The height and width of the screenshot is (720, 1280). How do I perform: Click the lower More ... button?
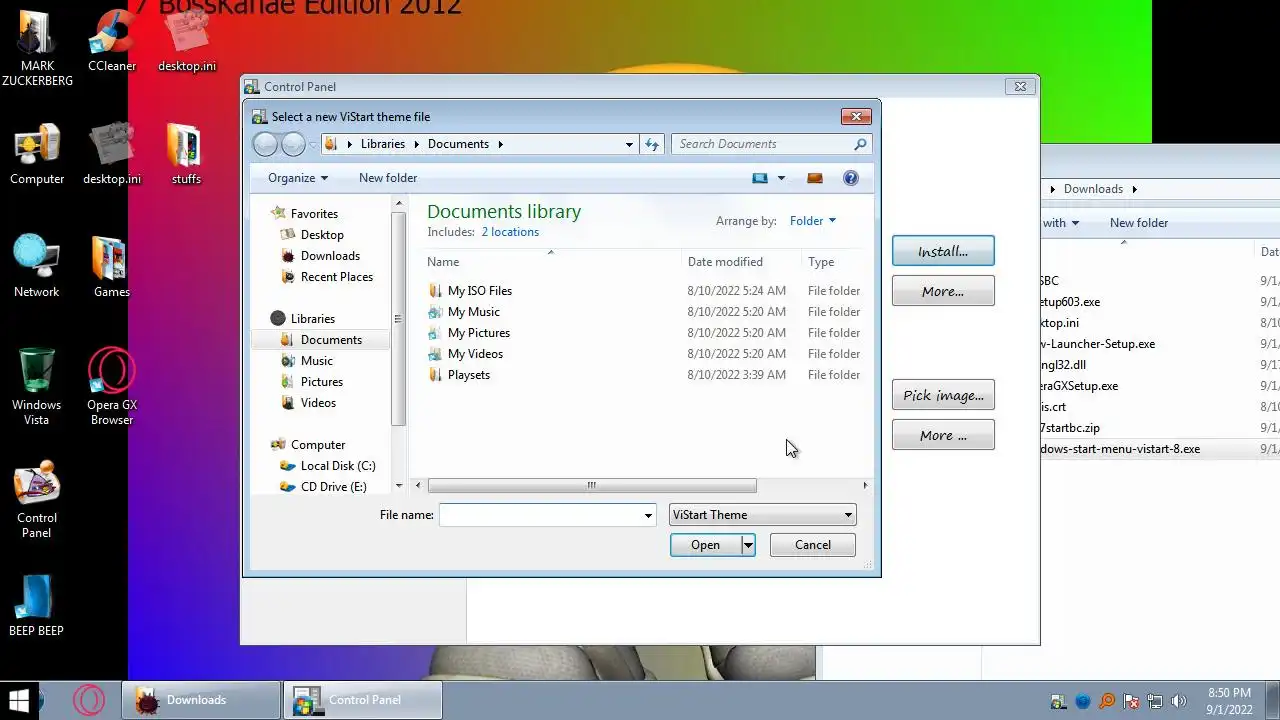tap(943, 435)
